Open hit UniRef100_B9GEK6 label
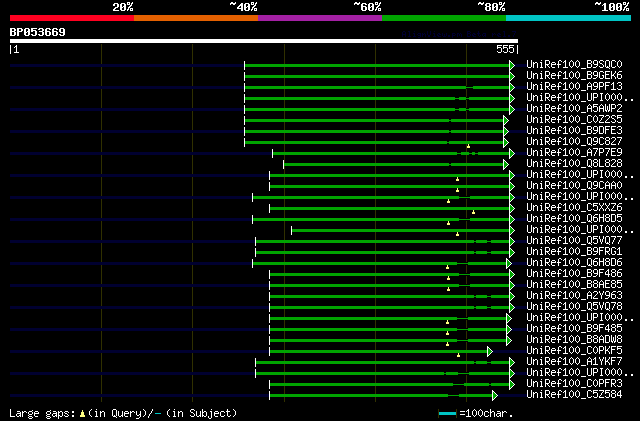The image size is (640, 421). click(x=574, y=76)
